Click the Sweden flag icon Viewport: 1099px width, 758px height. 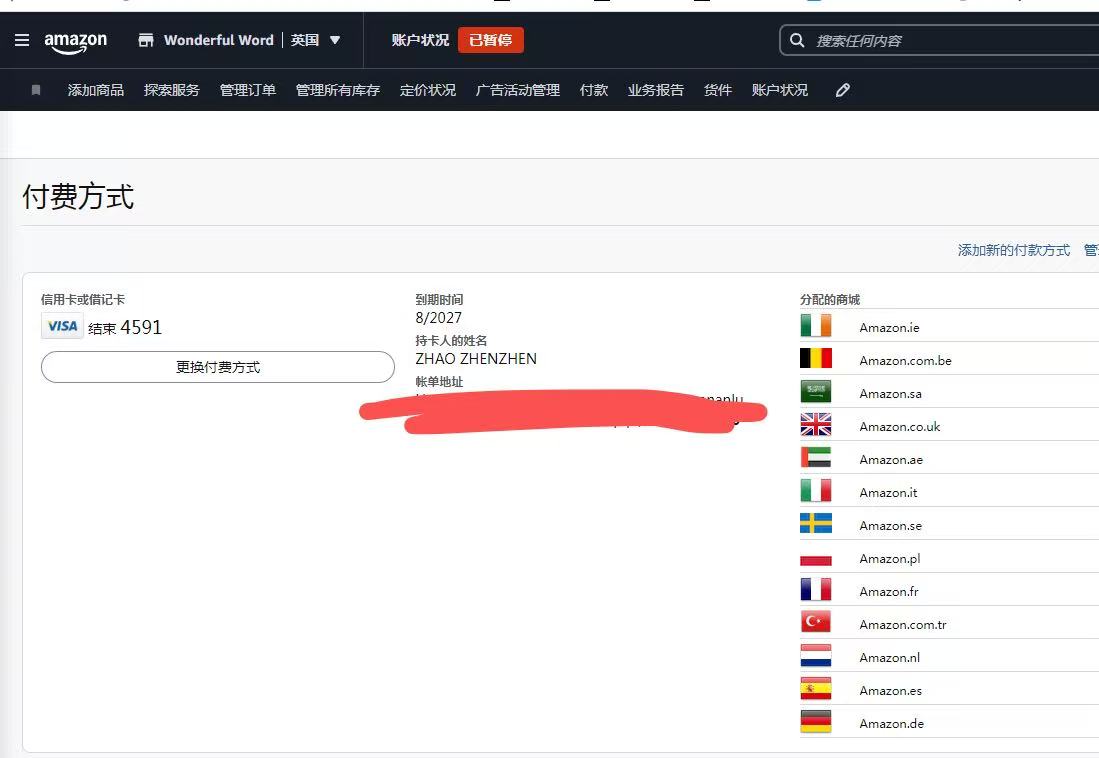pyautogui.click(x=816, y=523)
